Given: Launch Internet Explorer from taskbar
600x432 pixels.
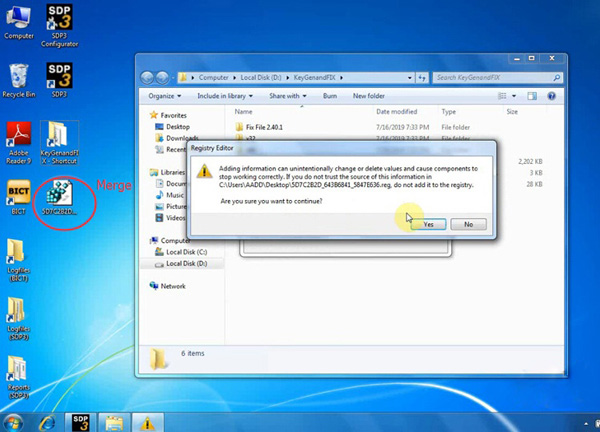Looking at the screenshot, I should click(47, 423).
